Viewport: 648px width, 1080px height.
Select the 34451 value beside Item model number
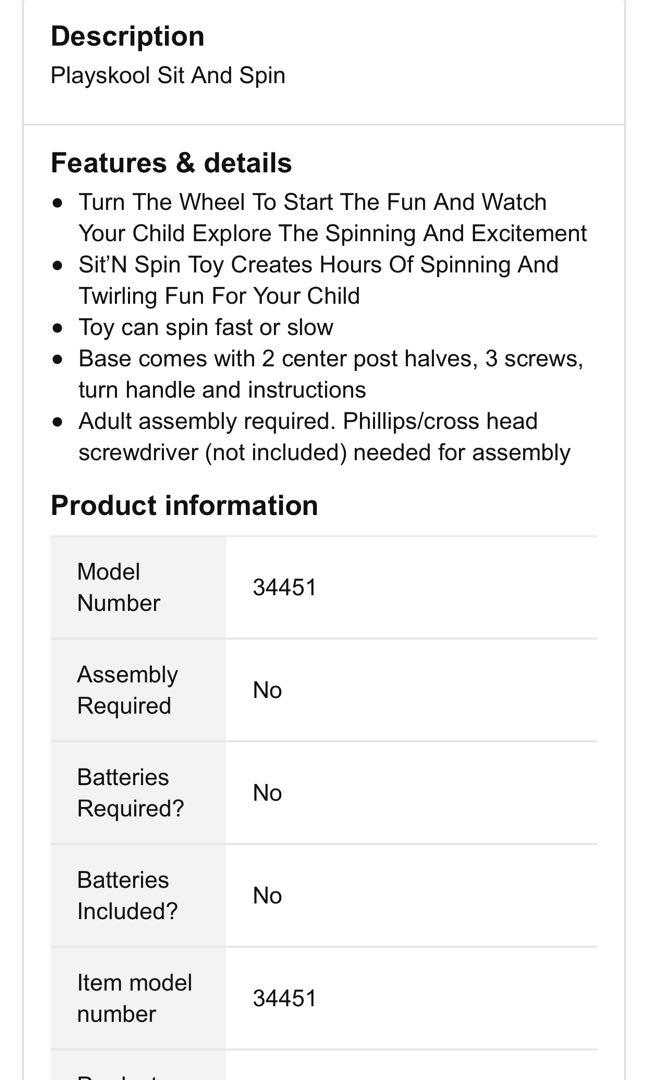(x=284, y=998)
